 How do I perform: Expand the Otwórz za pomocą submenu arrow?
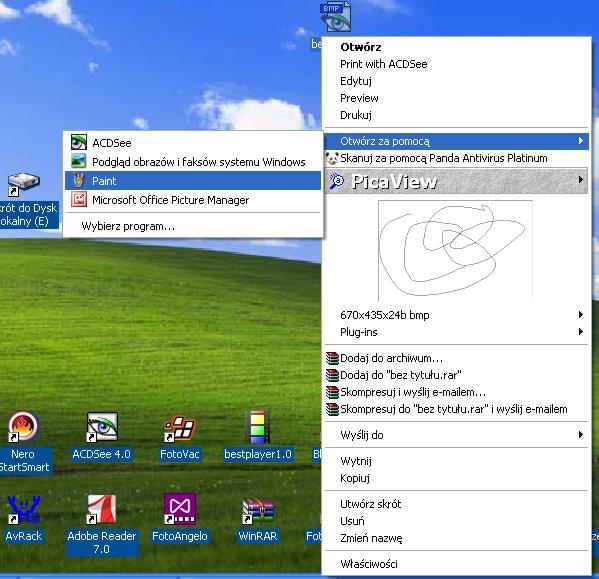(x=581, y=141)
